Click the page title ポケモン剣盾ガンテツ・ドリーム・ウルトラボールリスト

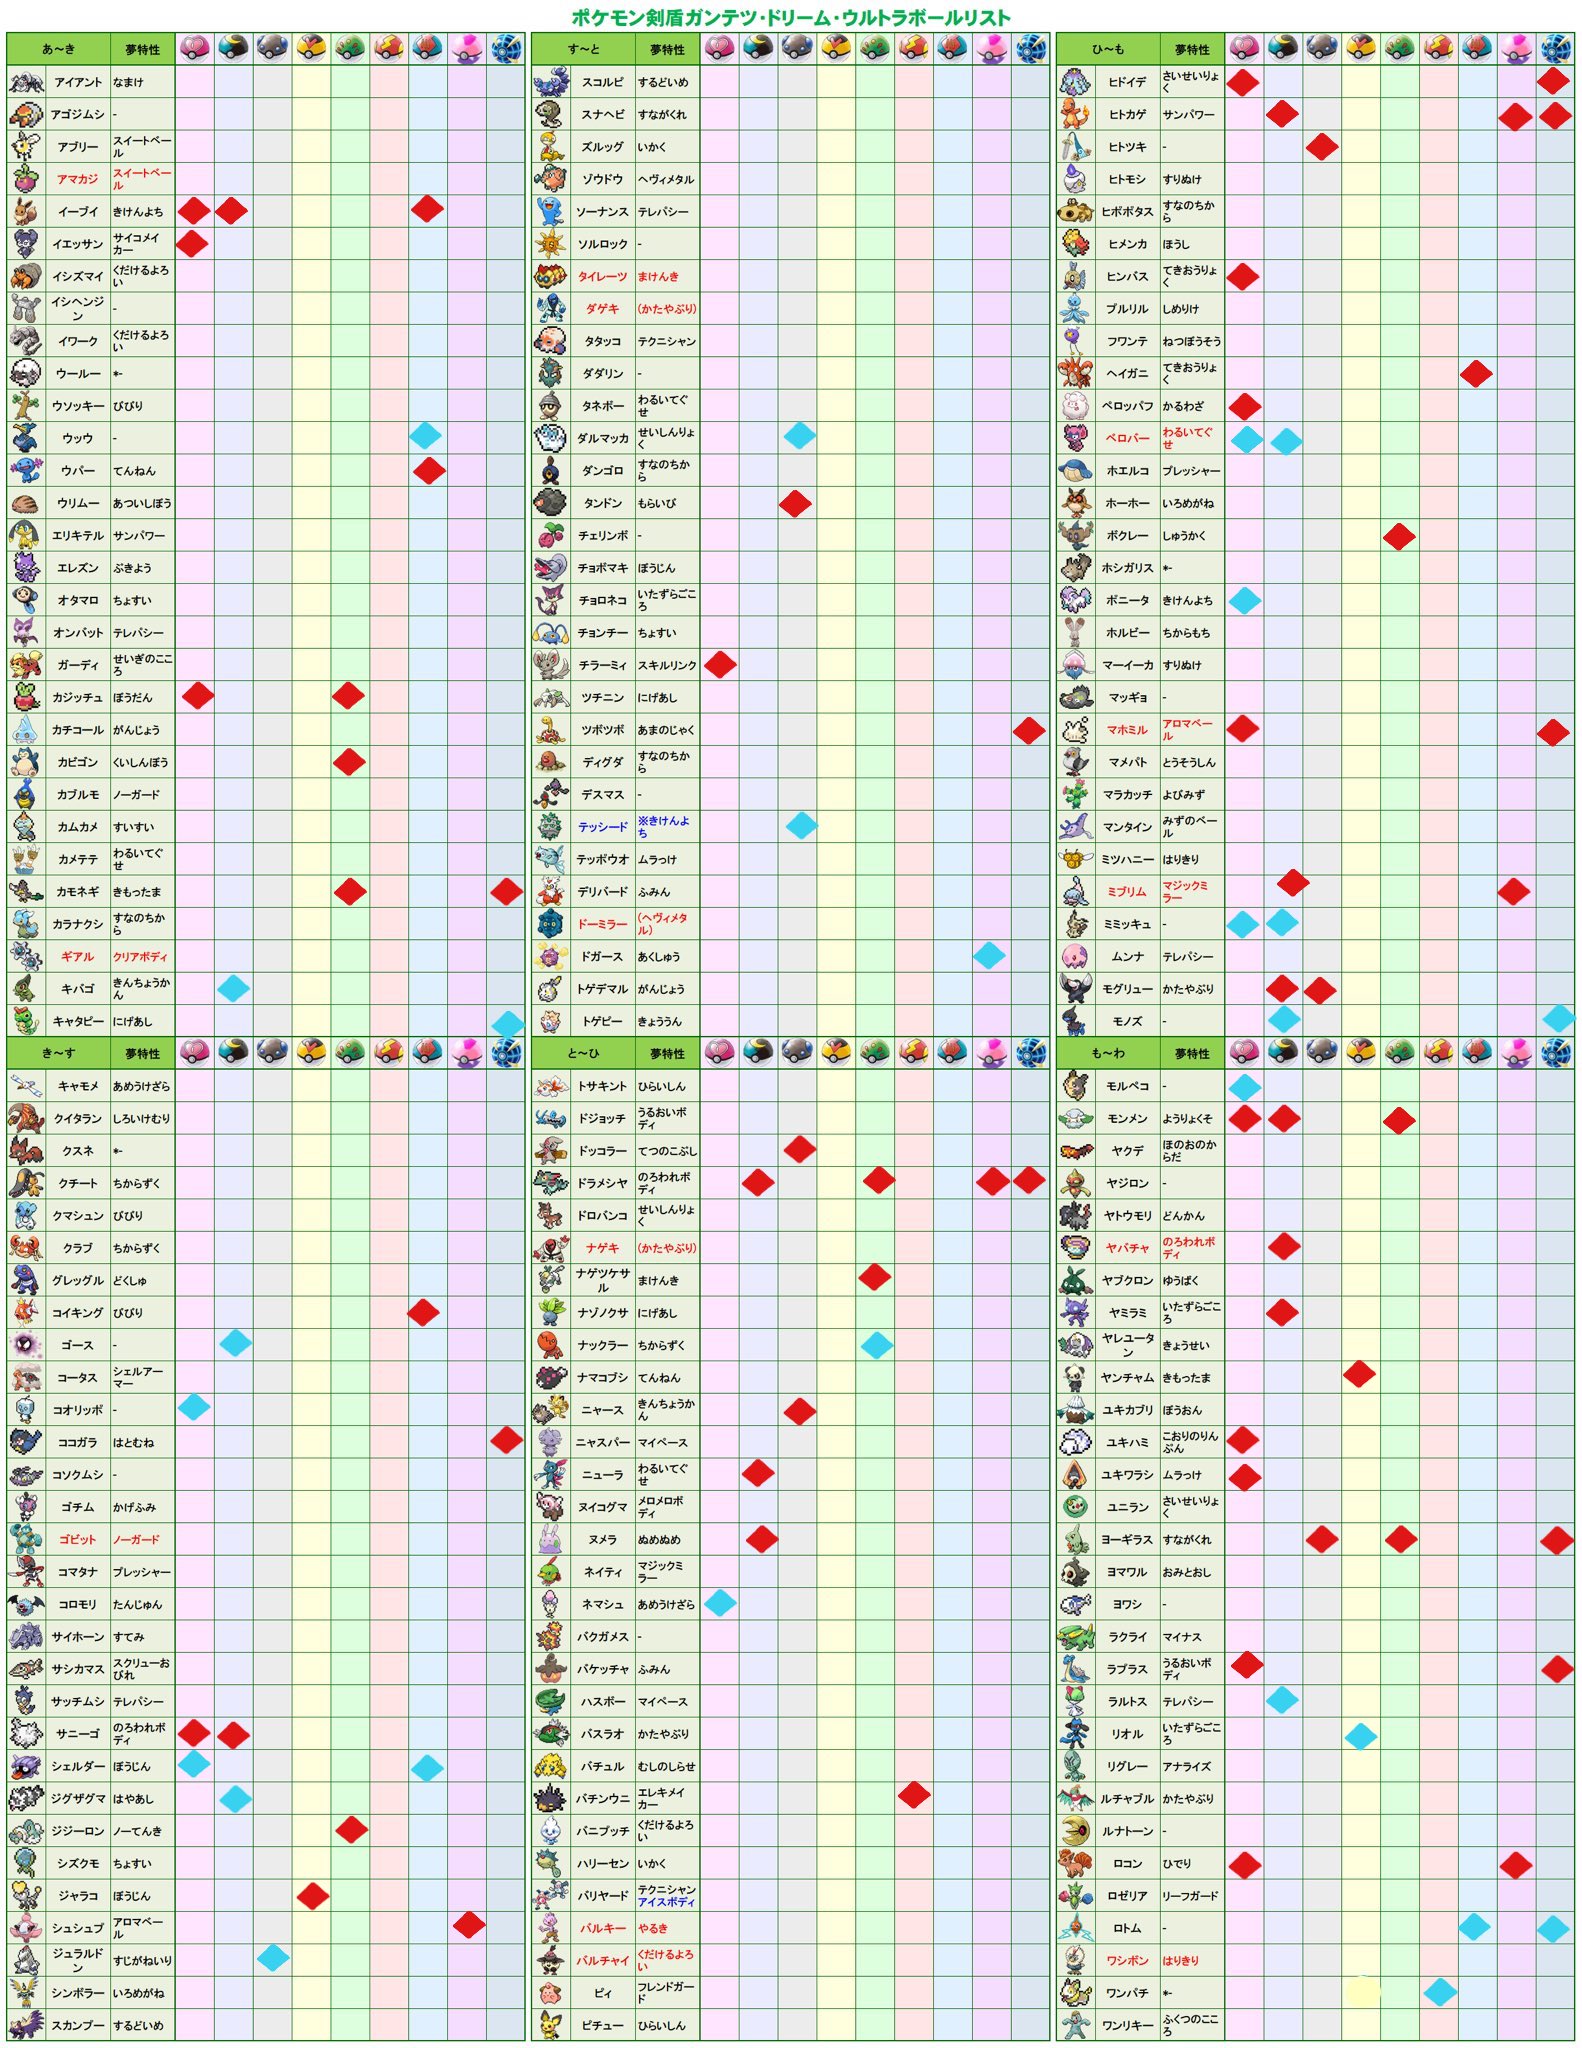[791, 17]
